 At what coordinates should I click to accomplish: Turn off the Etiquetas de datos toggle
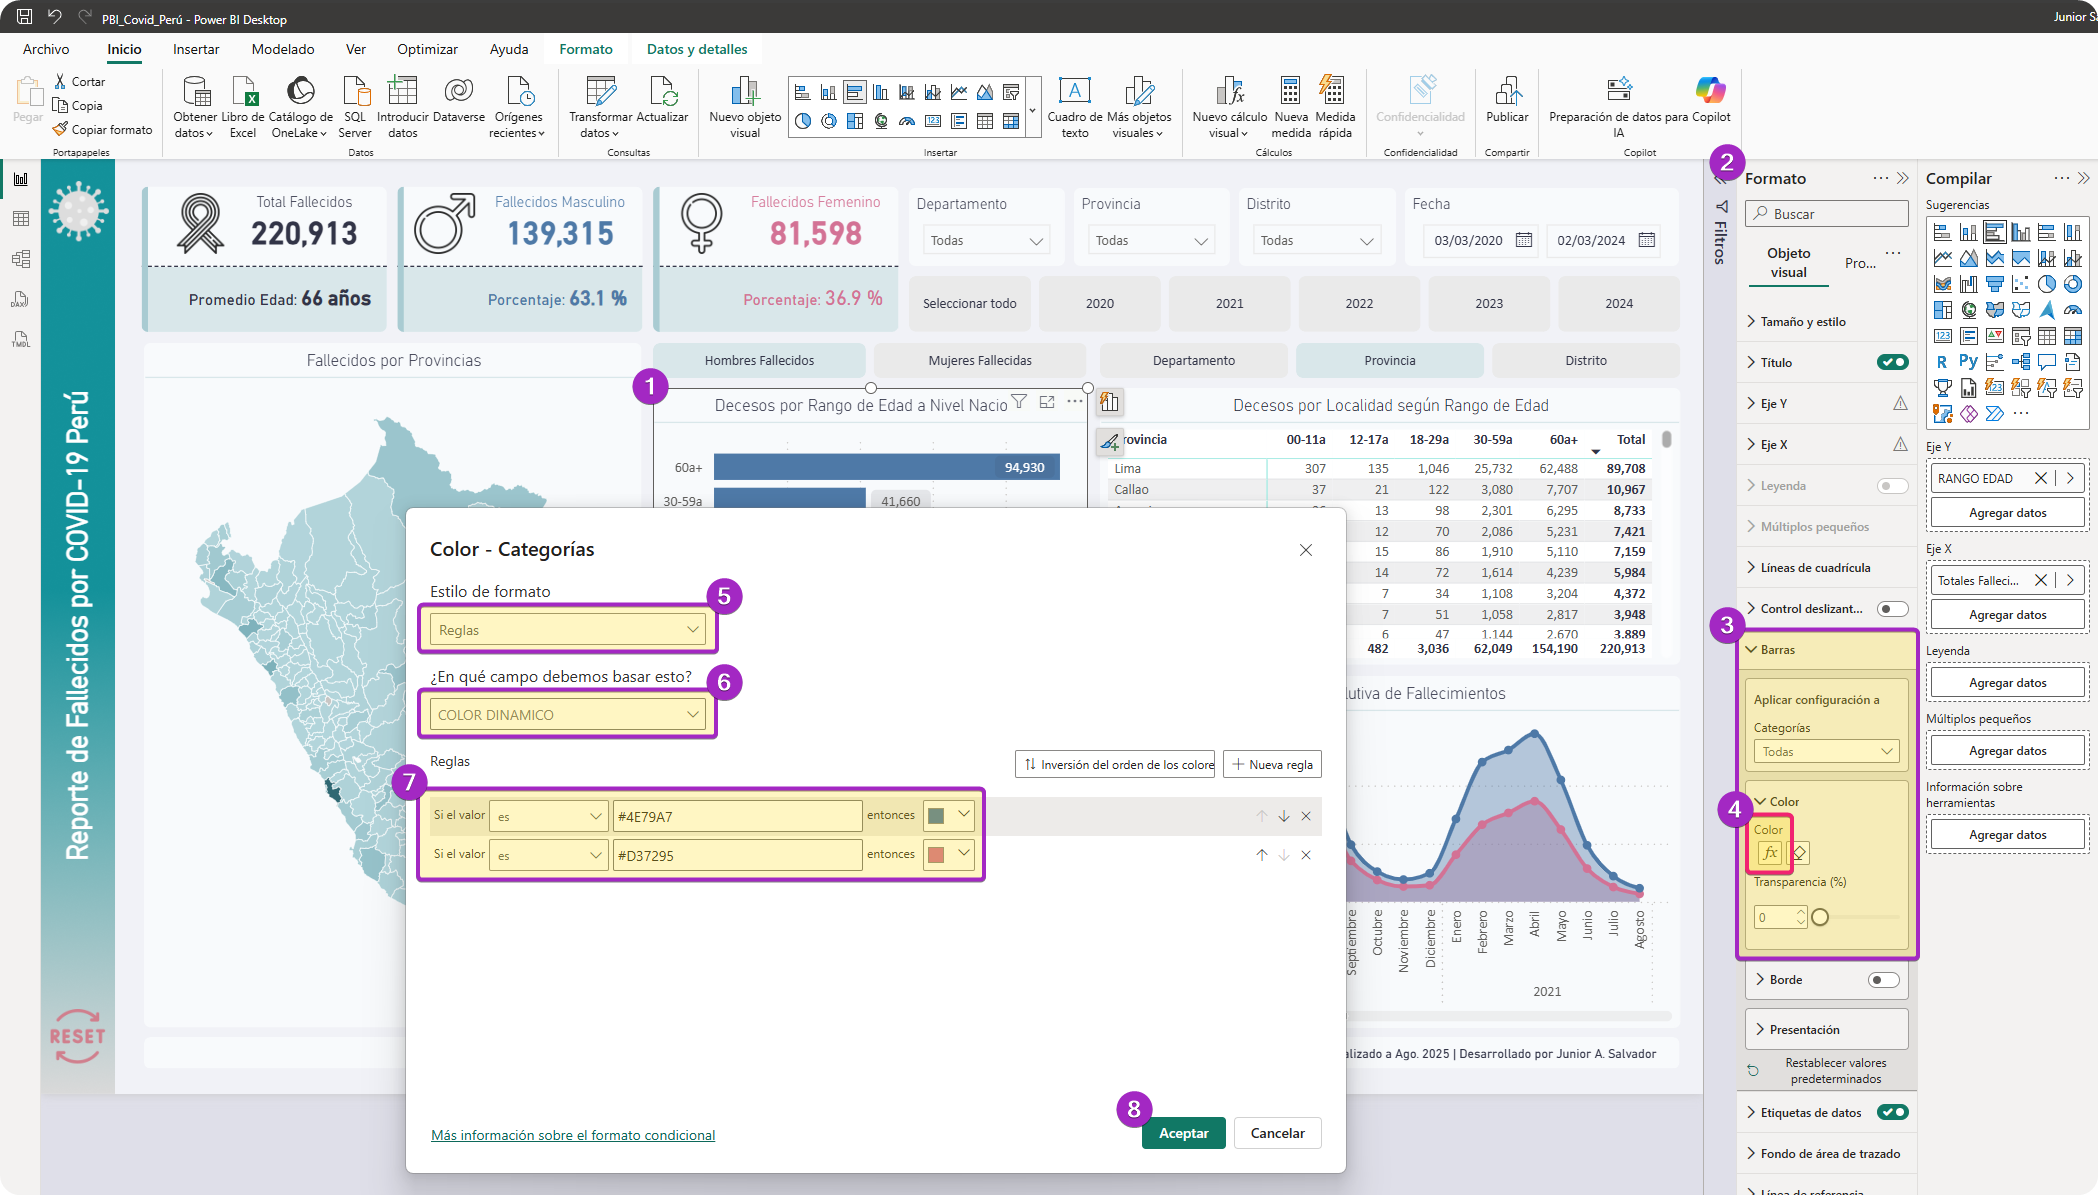point(1892,1112)
